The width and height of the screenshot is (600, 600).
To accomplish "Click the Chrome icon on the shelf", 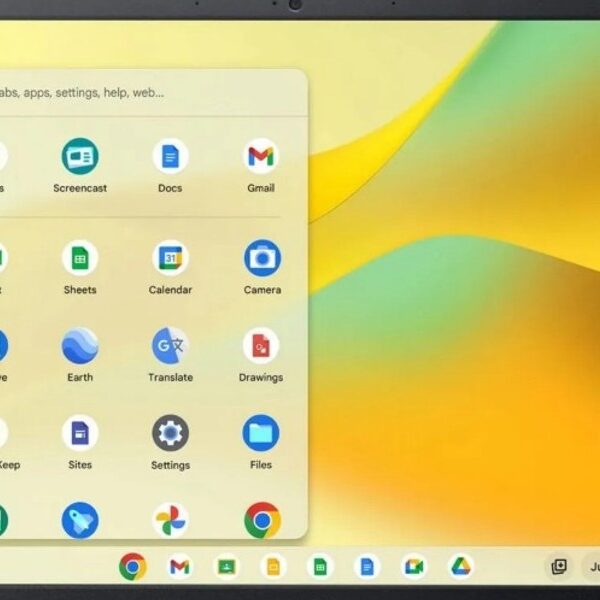I will [x=133, y=567].
